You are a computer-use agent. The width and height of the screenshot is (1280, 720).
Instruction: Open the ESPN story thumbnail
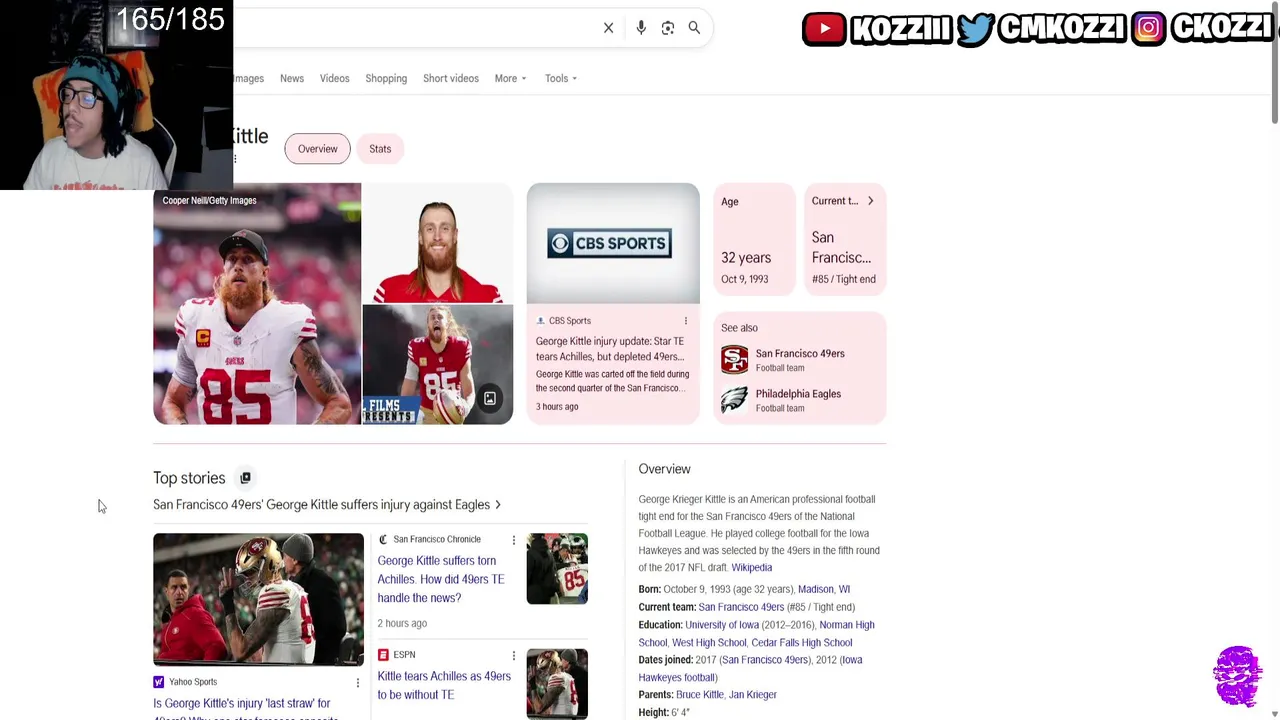[557, 684]
